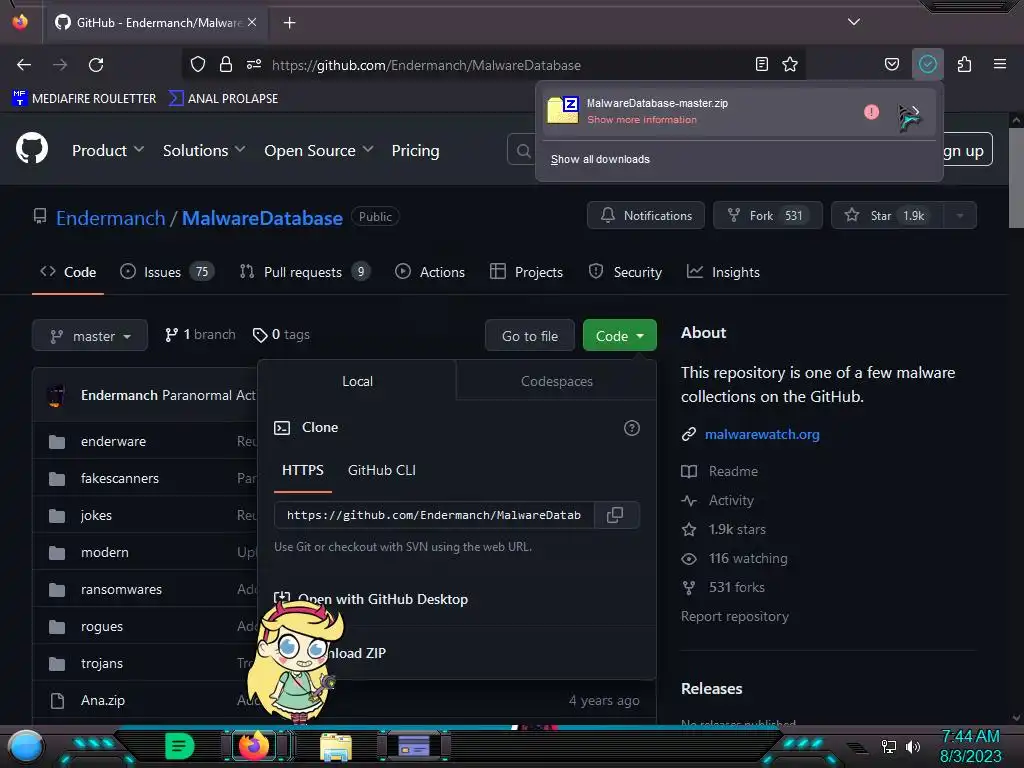Open the Start orb button
Image resolution: width=1024 pixels, height=768 pixels.
tap(26, 747)
